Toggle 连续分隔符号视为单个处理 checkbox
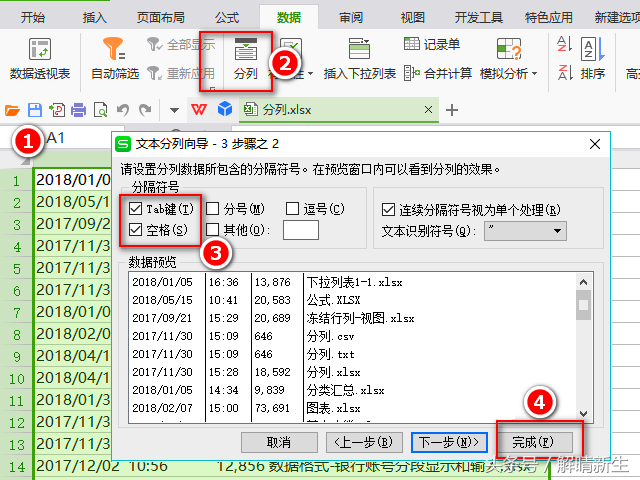 [x=388, y=210]
